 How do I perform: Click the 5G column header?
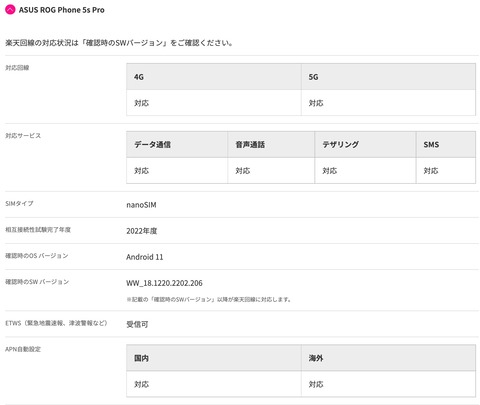[388, 77]
